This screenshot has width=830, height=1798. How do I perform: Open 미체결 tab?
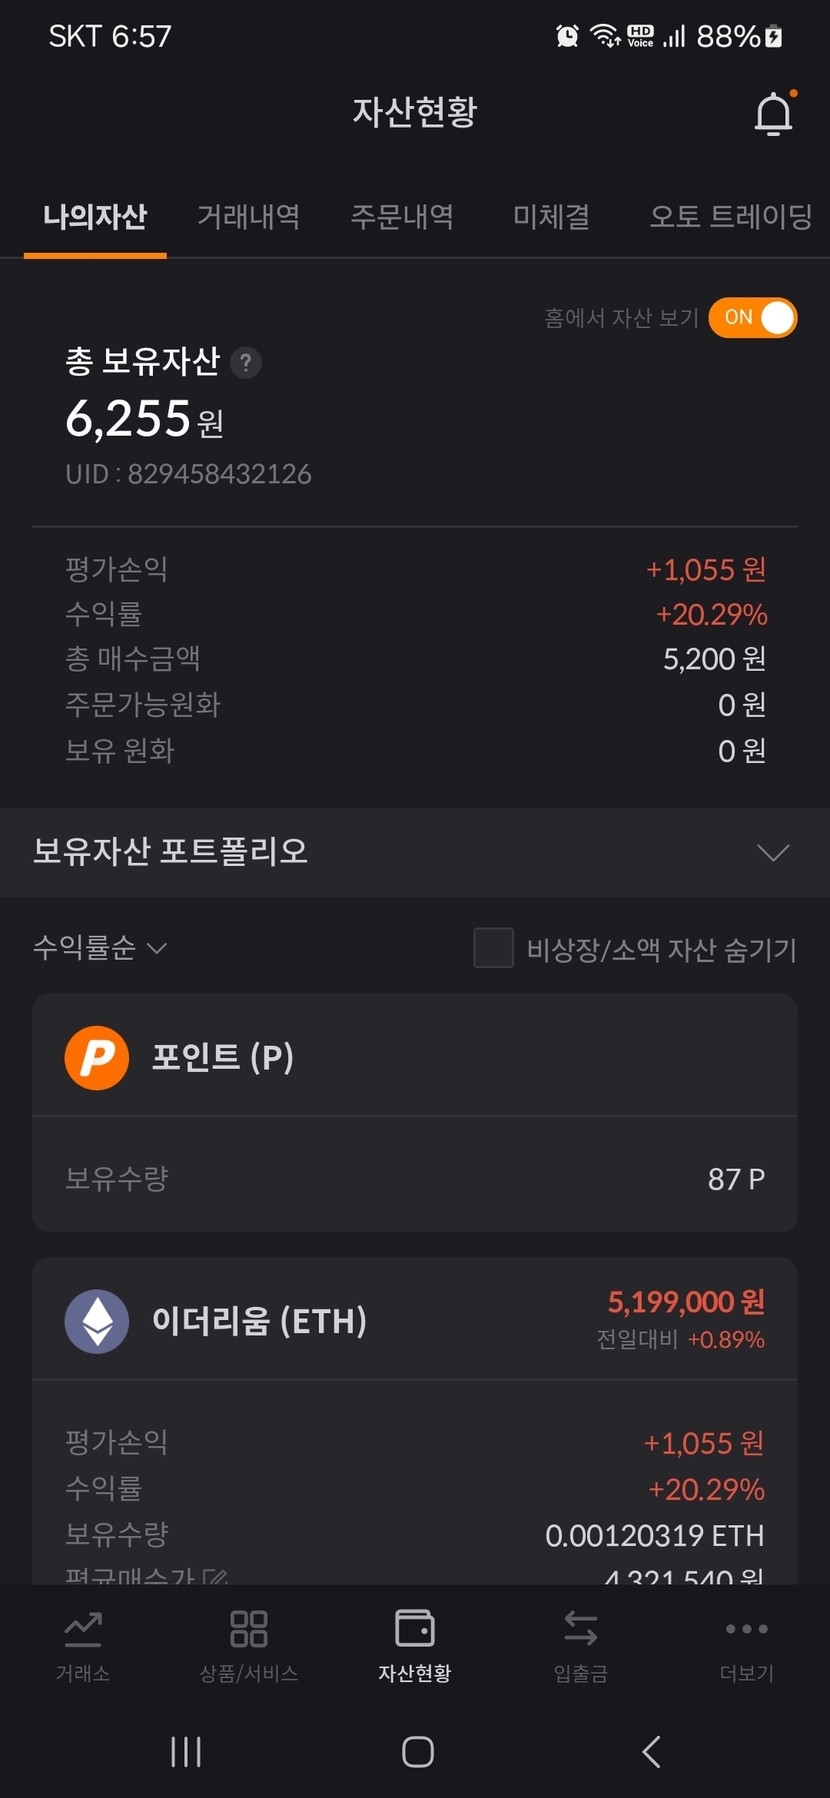tap(551, 216)
